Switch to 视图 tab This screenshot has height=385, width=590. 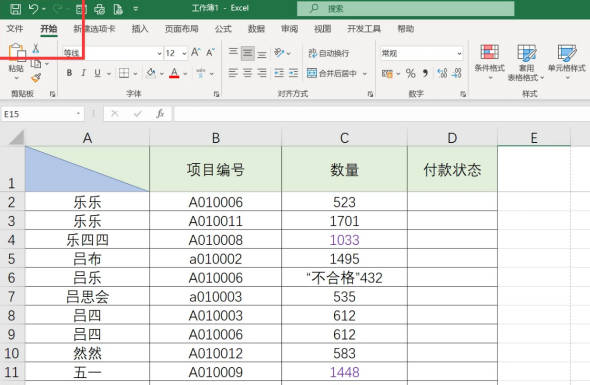(322, 29)
